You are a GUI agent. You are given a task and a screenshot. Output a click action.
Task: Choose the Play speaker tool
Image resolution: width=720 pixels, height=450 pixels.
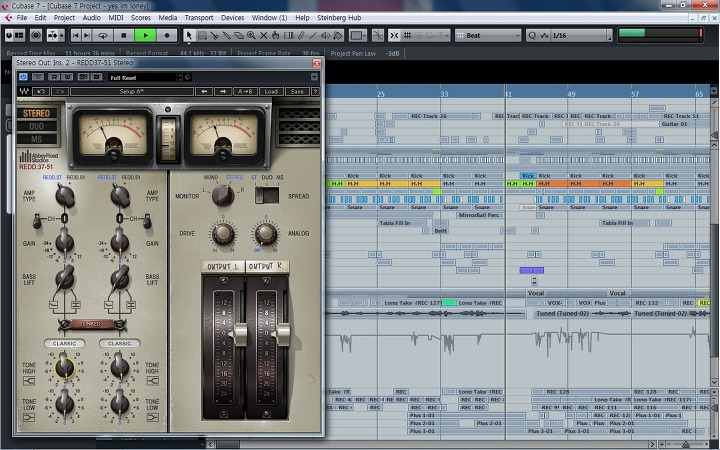point(326,35)
